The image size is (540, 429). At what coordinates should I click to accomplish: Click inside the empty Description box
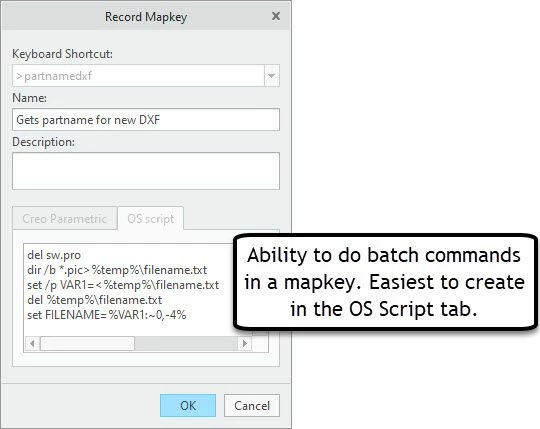146,171
